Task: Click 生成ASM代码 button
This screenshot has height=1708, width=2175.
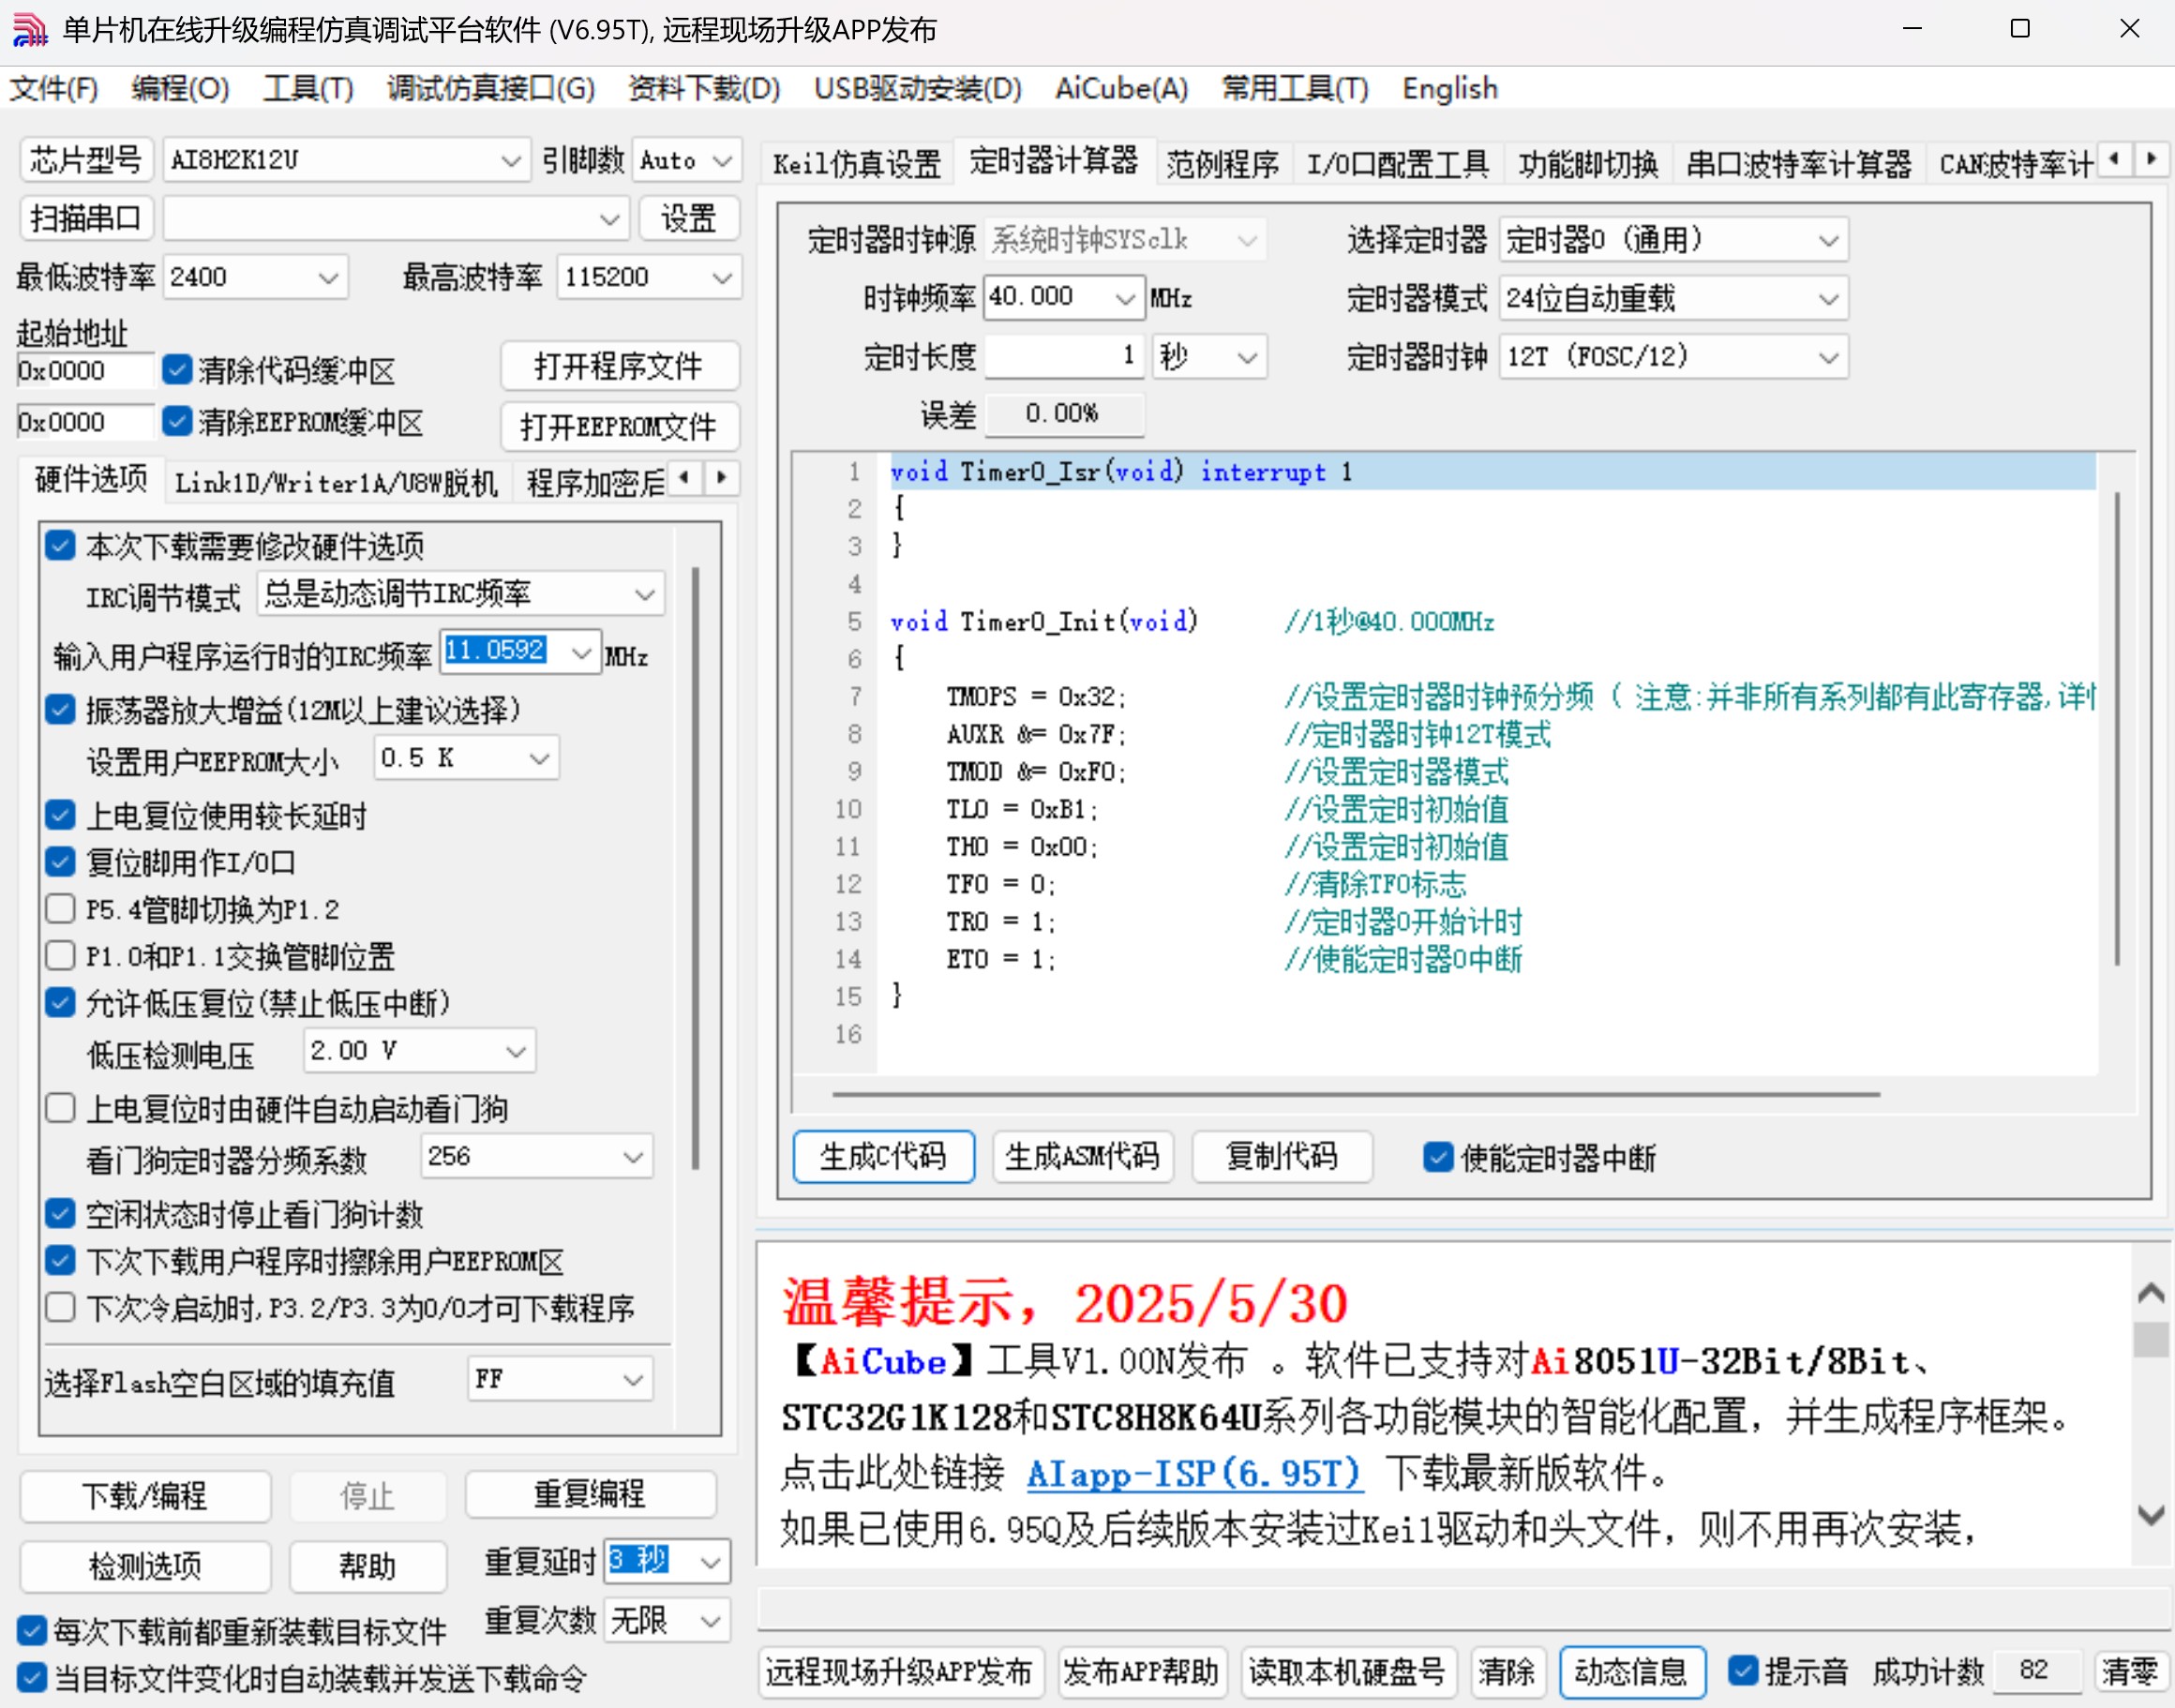Action: [x=1082, y=1157]
